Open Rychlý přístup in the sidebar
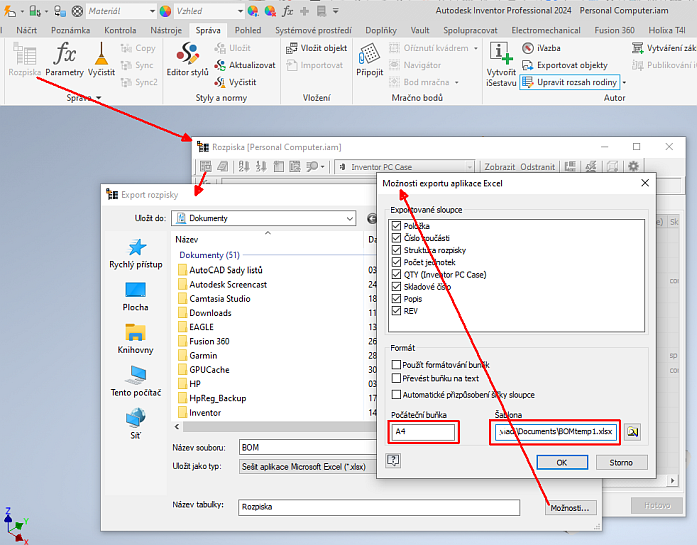The image size is (697, 545). click(135, 254)
